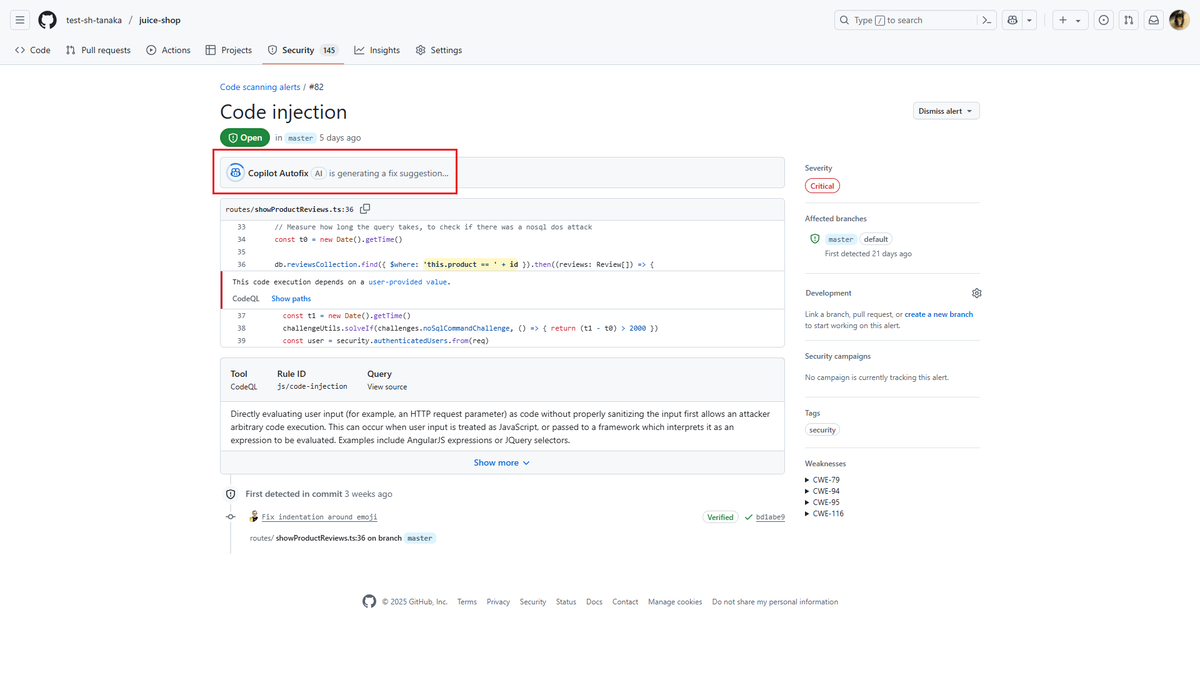Screen dimensions: 1200x675
Task: Expand the CWE-79 weakness
Action: click(822, 480)
